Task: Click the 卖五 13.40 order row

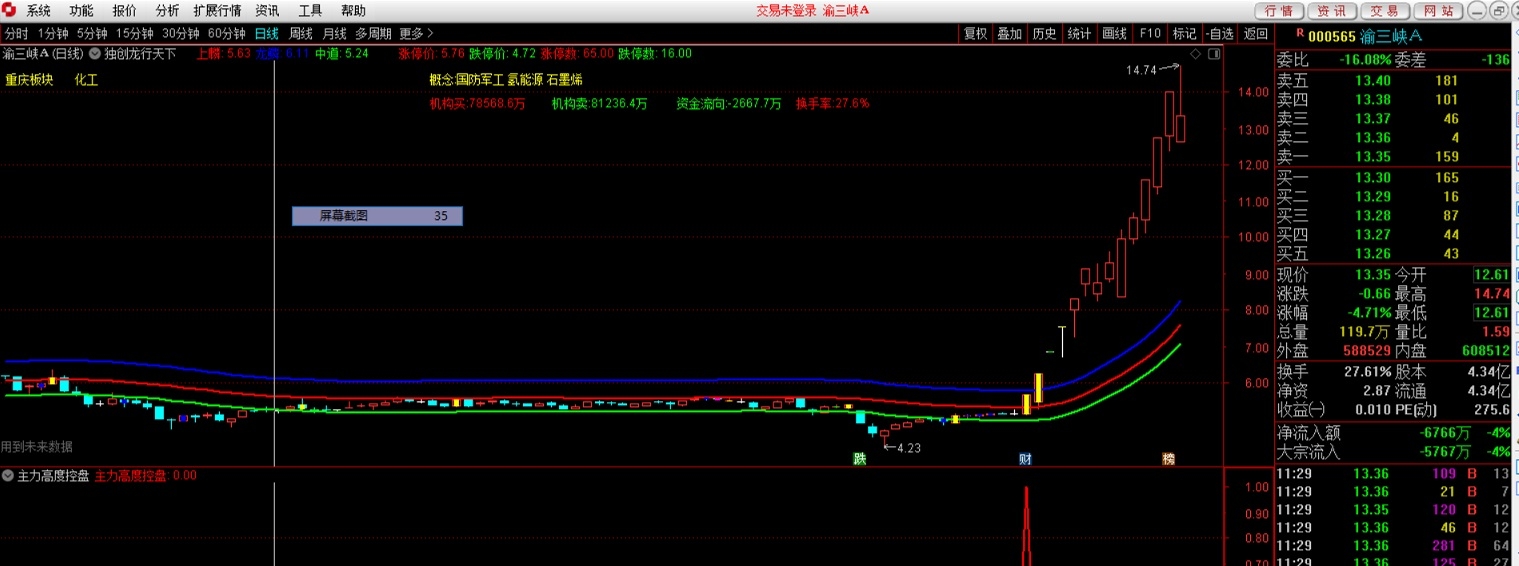Action: pos(1393,81)
